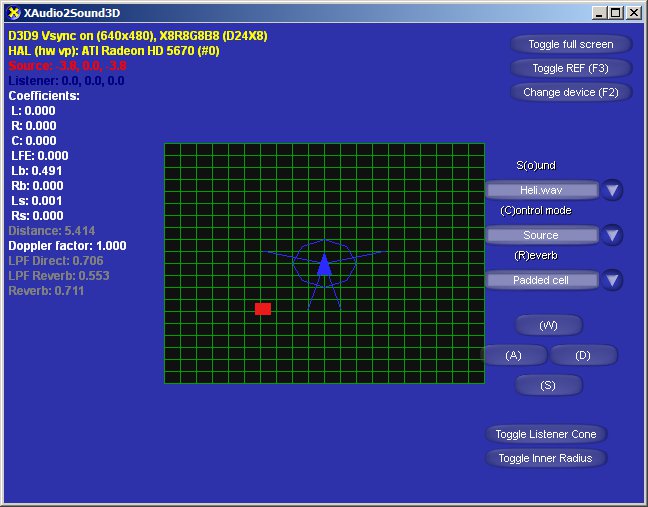
Task: Click the blue listener arrow on grid
Action: (324, 265)
